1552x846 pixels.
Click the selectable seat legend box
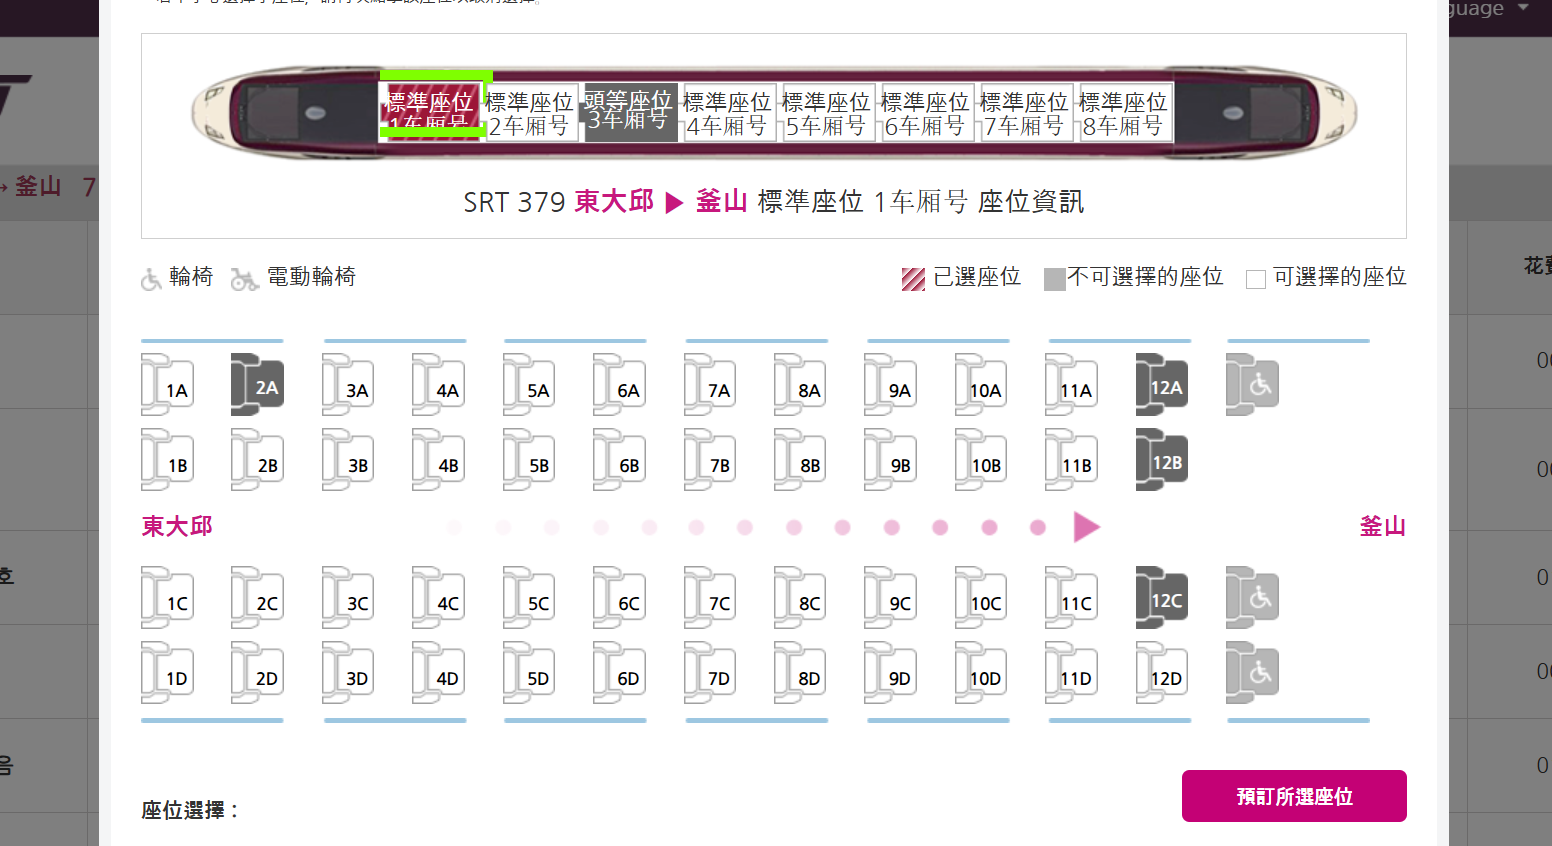tap(1256, 279)
